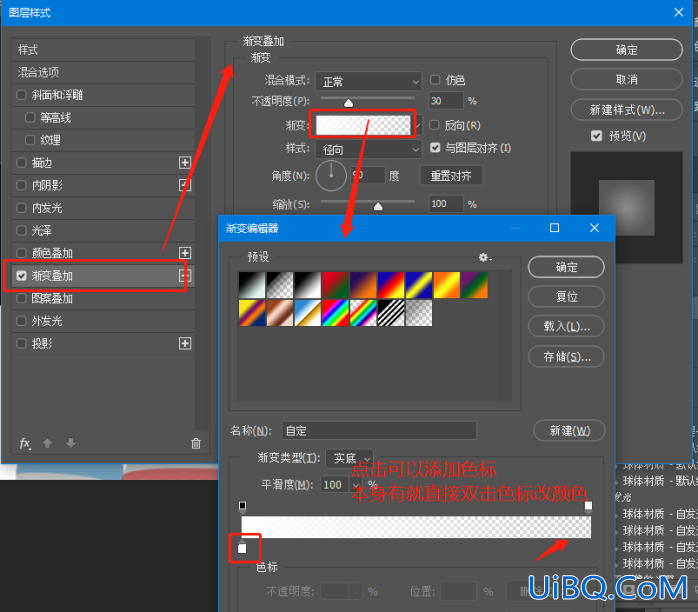Uncheck Gradient Overlay (渐变叠加) checkbox
The width and height of the screenshot is (698, 612).
(21, 276)
